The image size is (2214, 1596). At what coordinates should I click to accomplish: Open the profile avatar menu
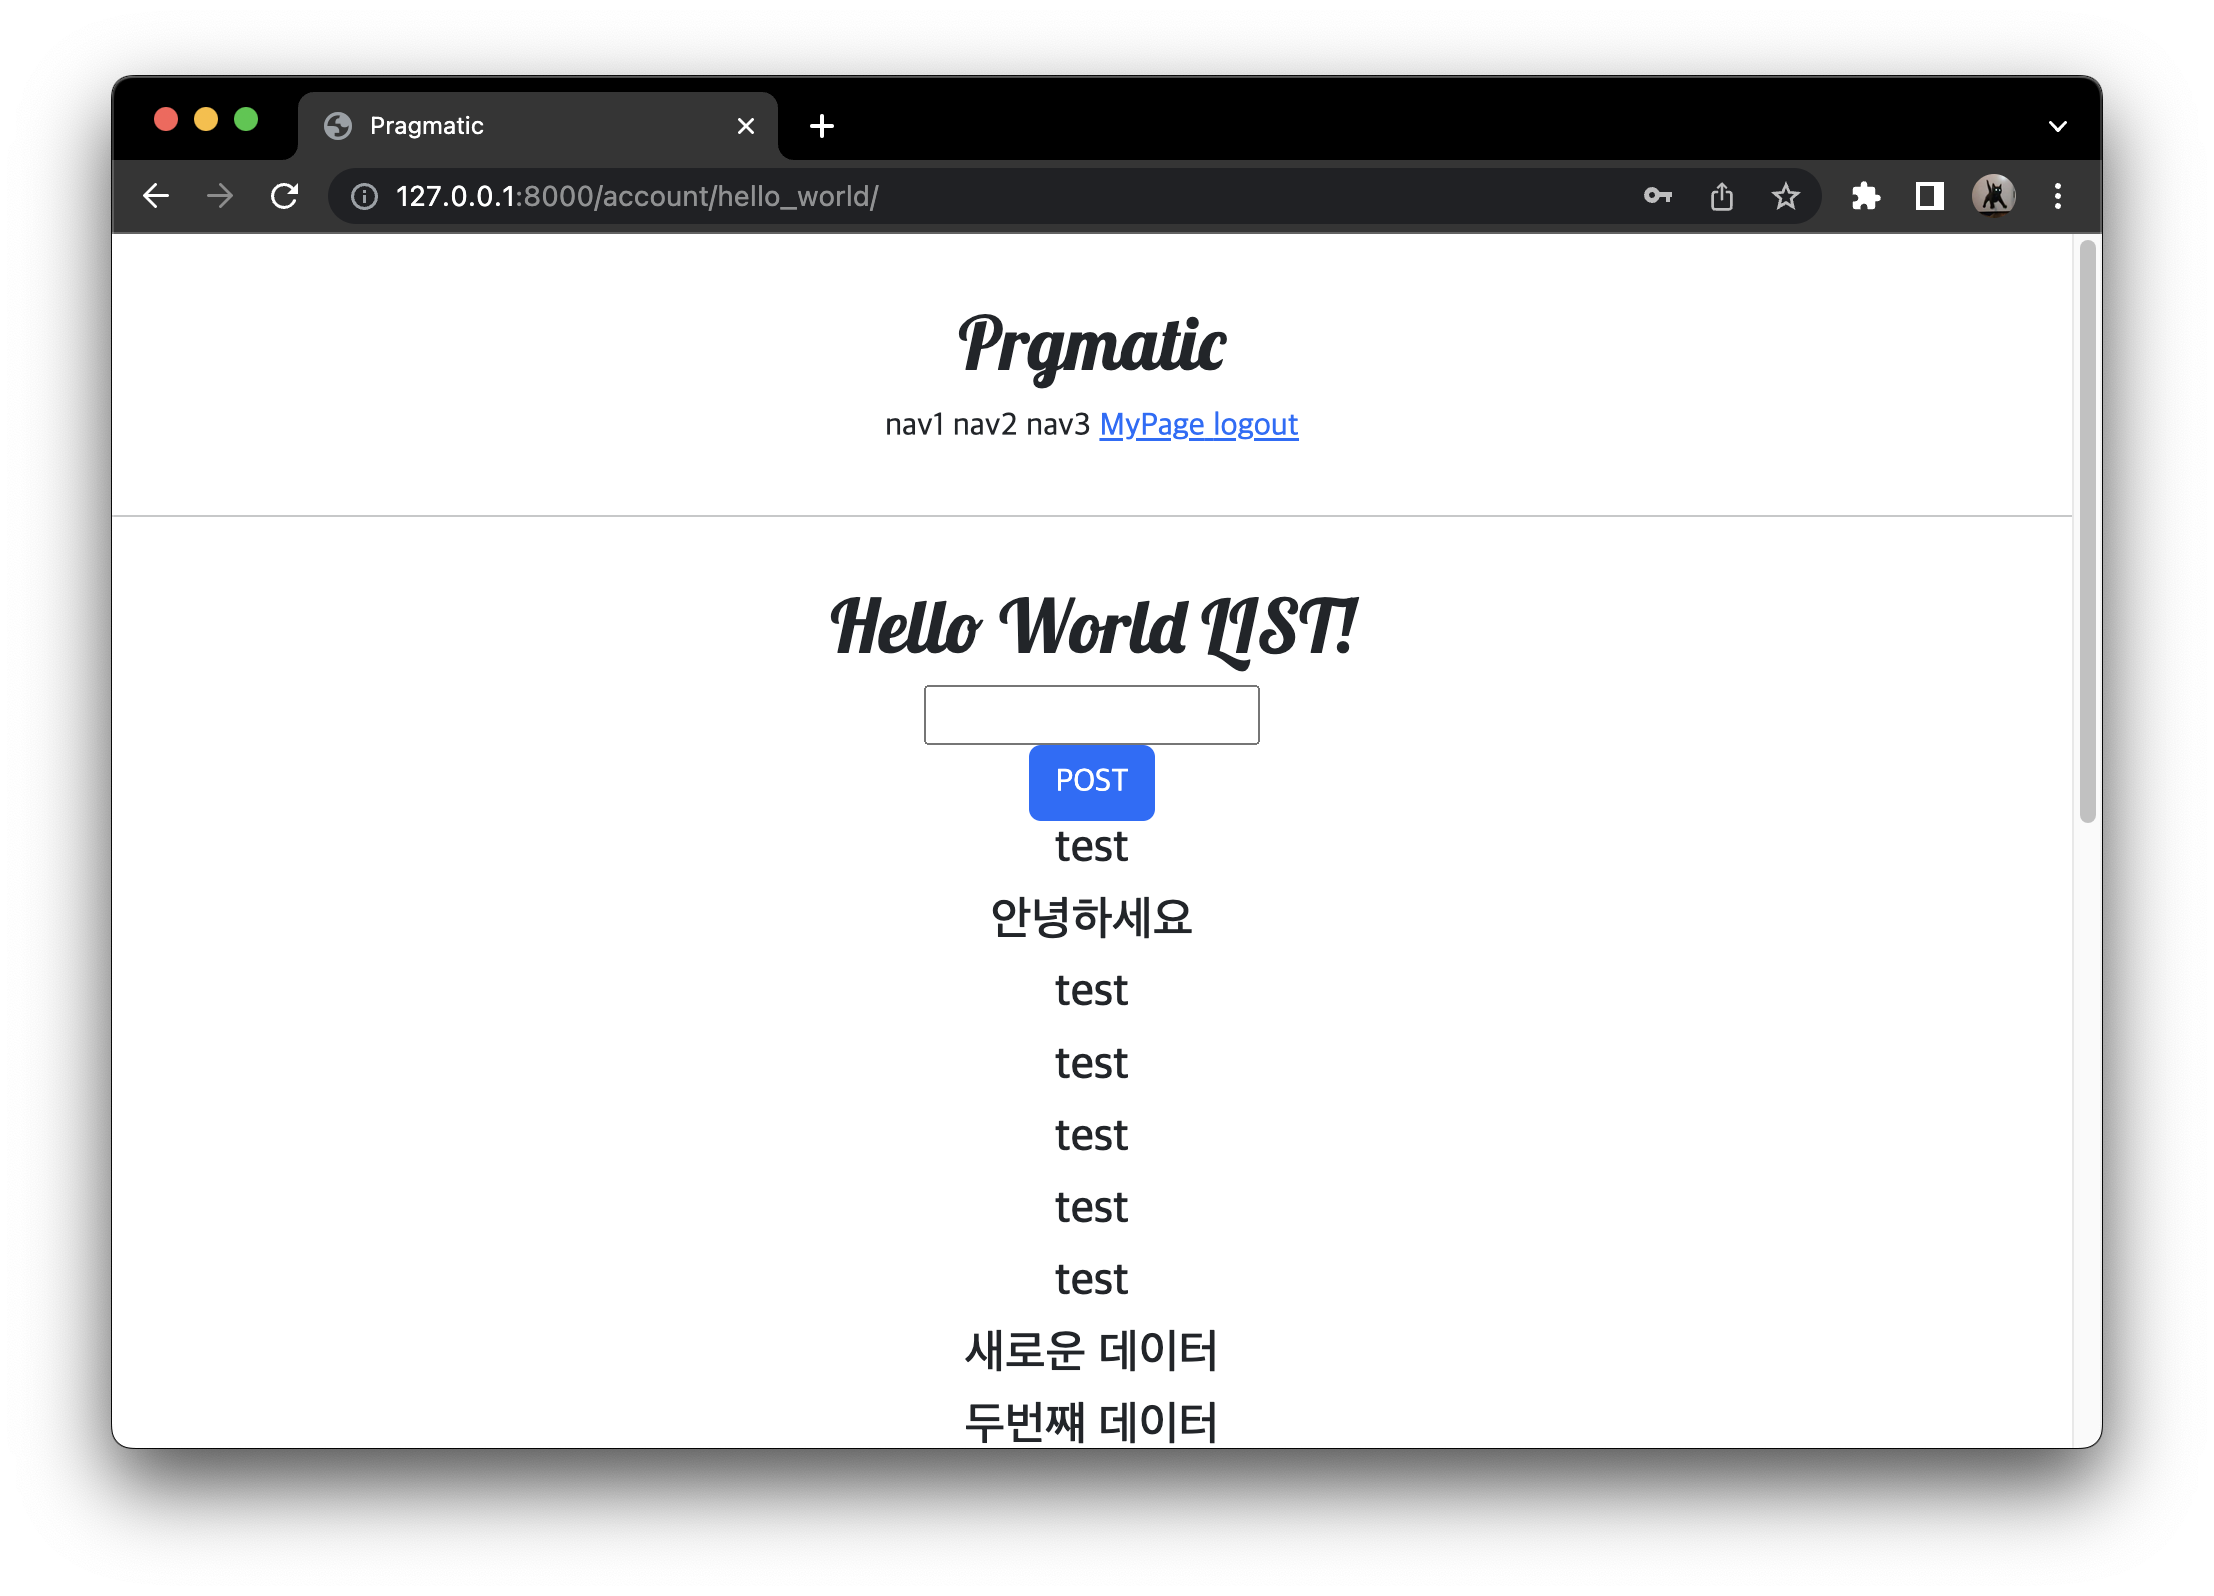coord(1993,196)
